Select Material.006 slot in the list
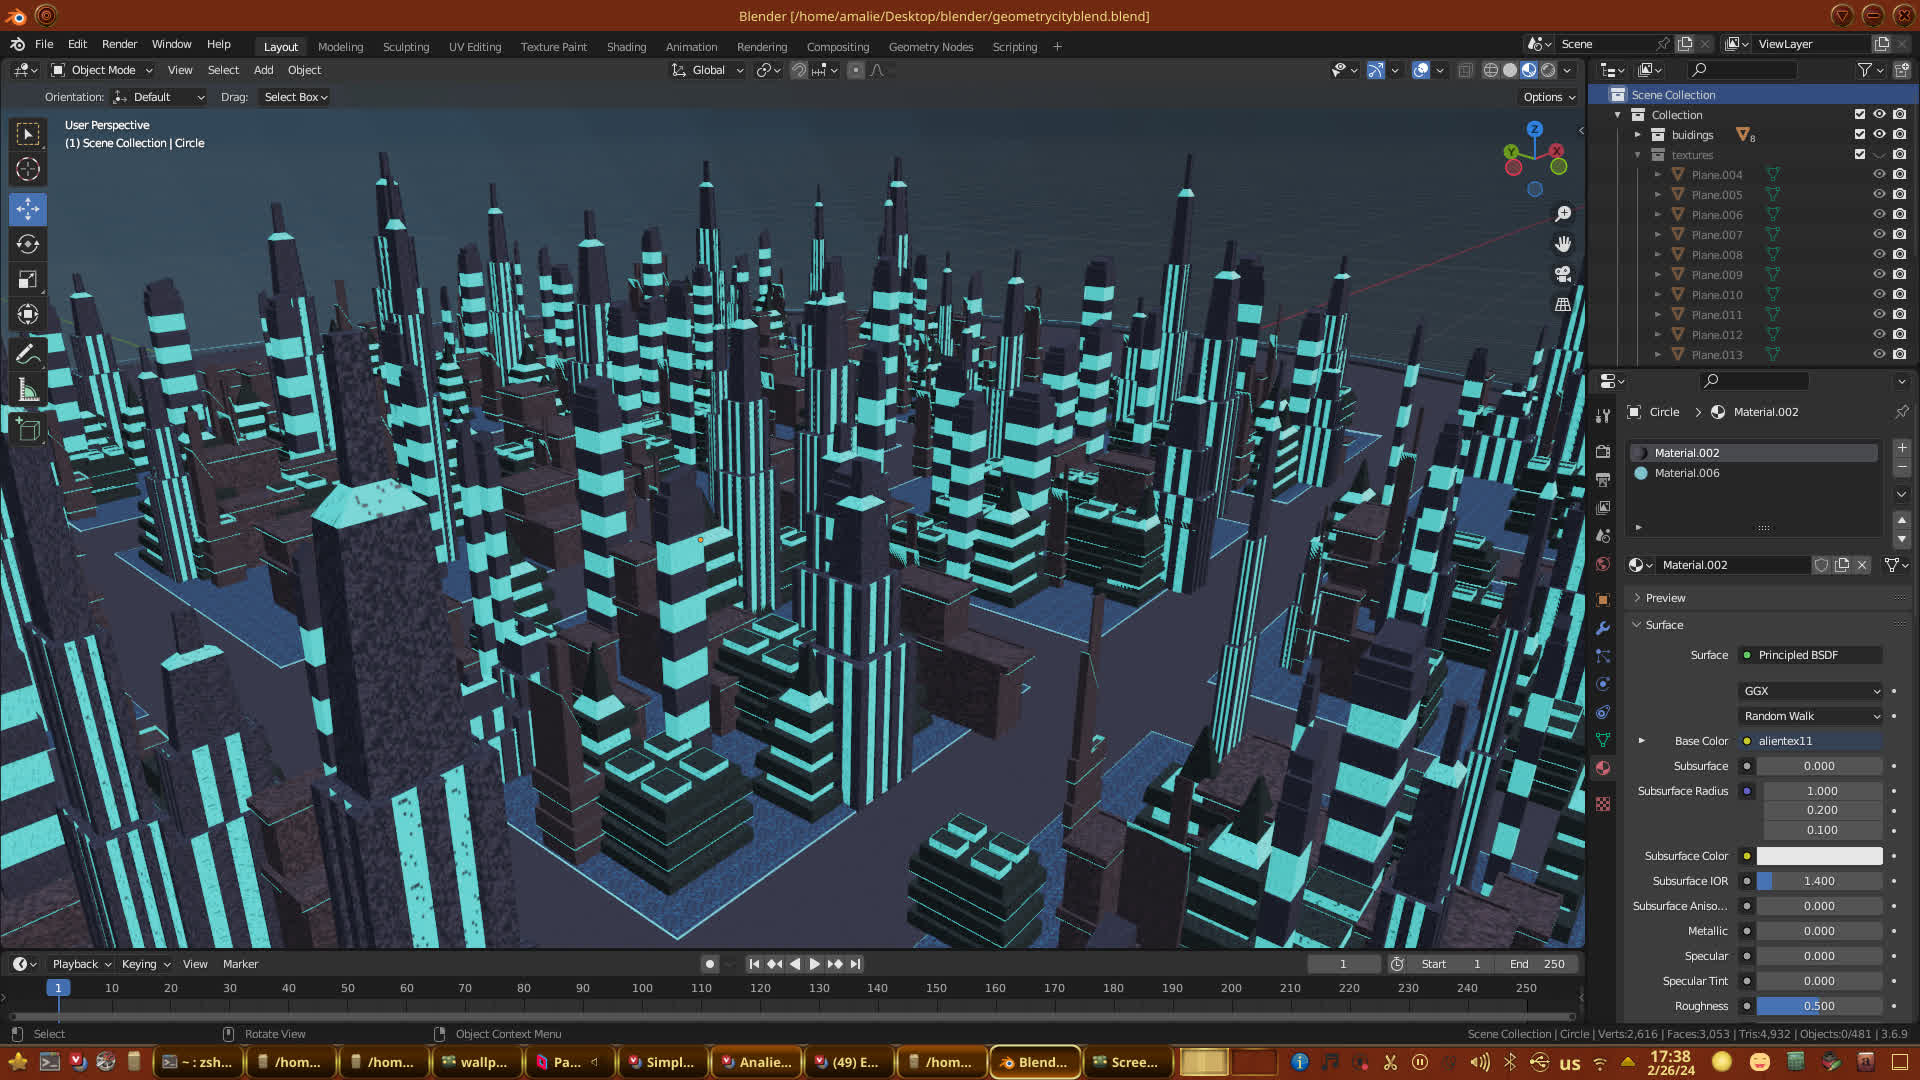The image size is (1920, 1080). 1687,473
